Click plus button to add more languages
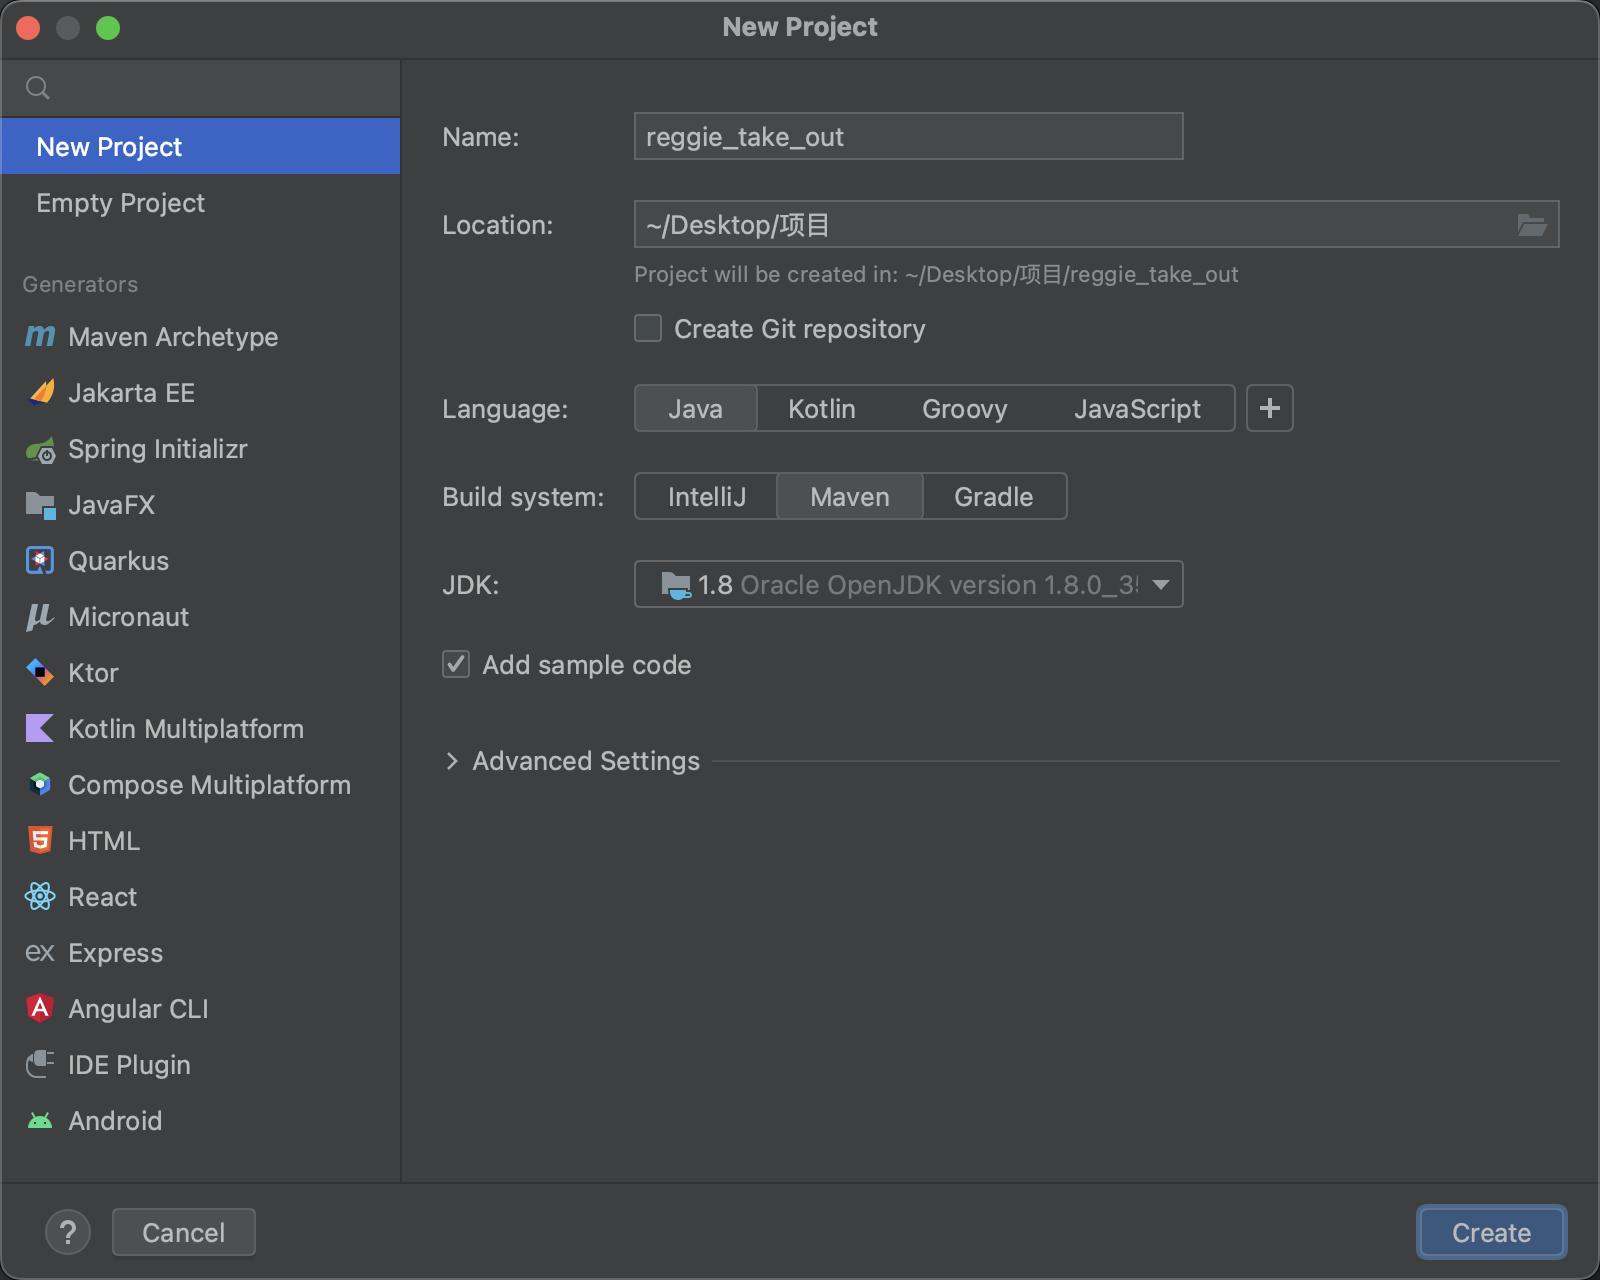Viewport: 1600px width, 1280px height. pos(1269,409)
